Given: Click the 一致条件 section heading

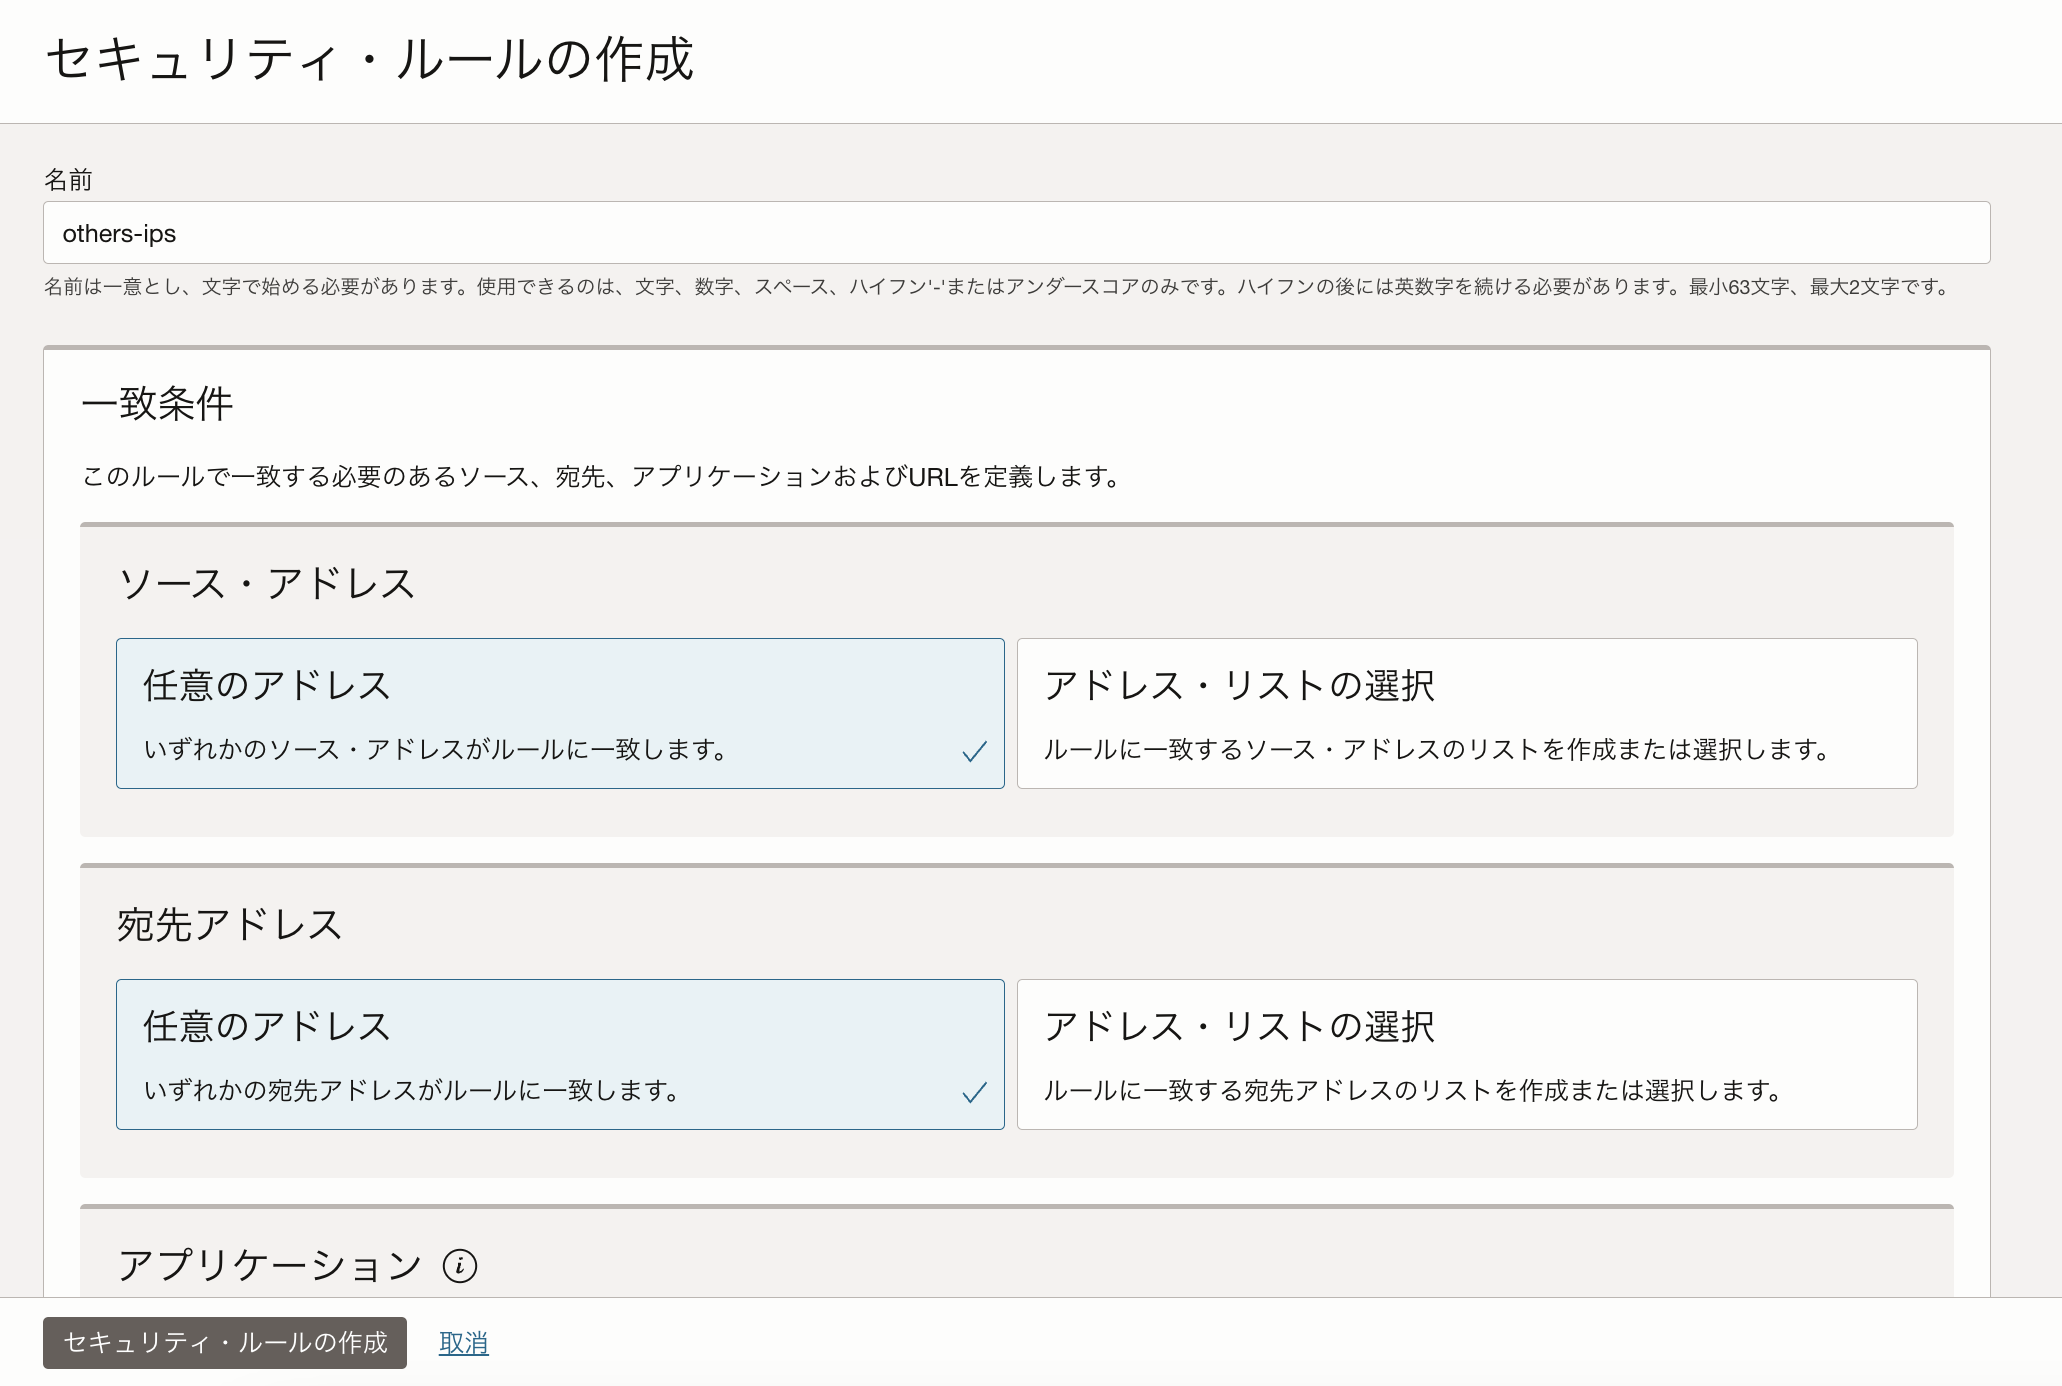Looking at the screenshot, I should [157, 404].
